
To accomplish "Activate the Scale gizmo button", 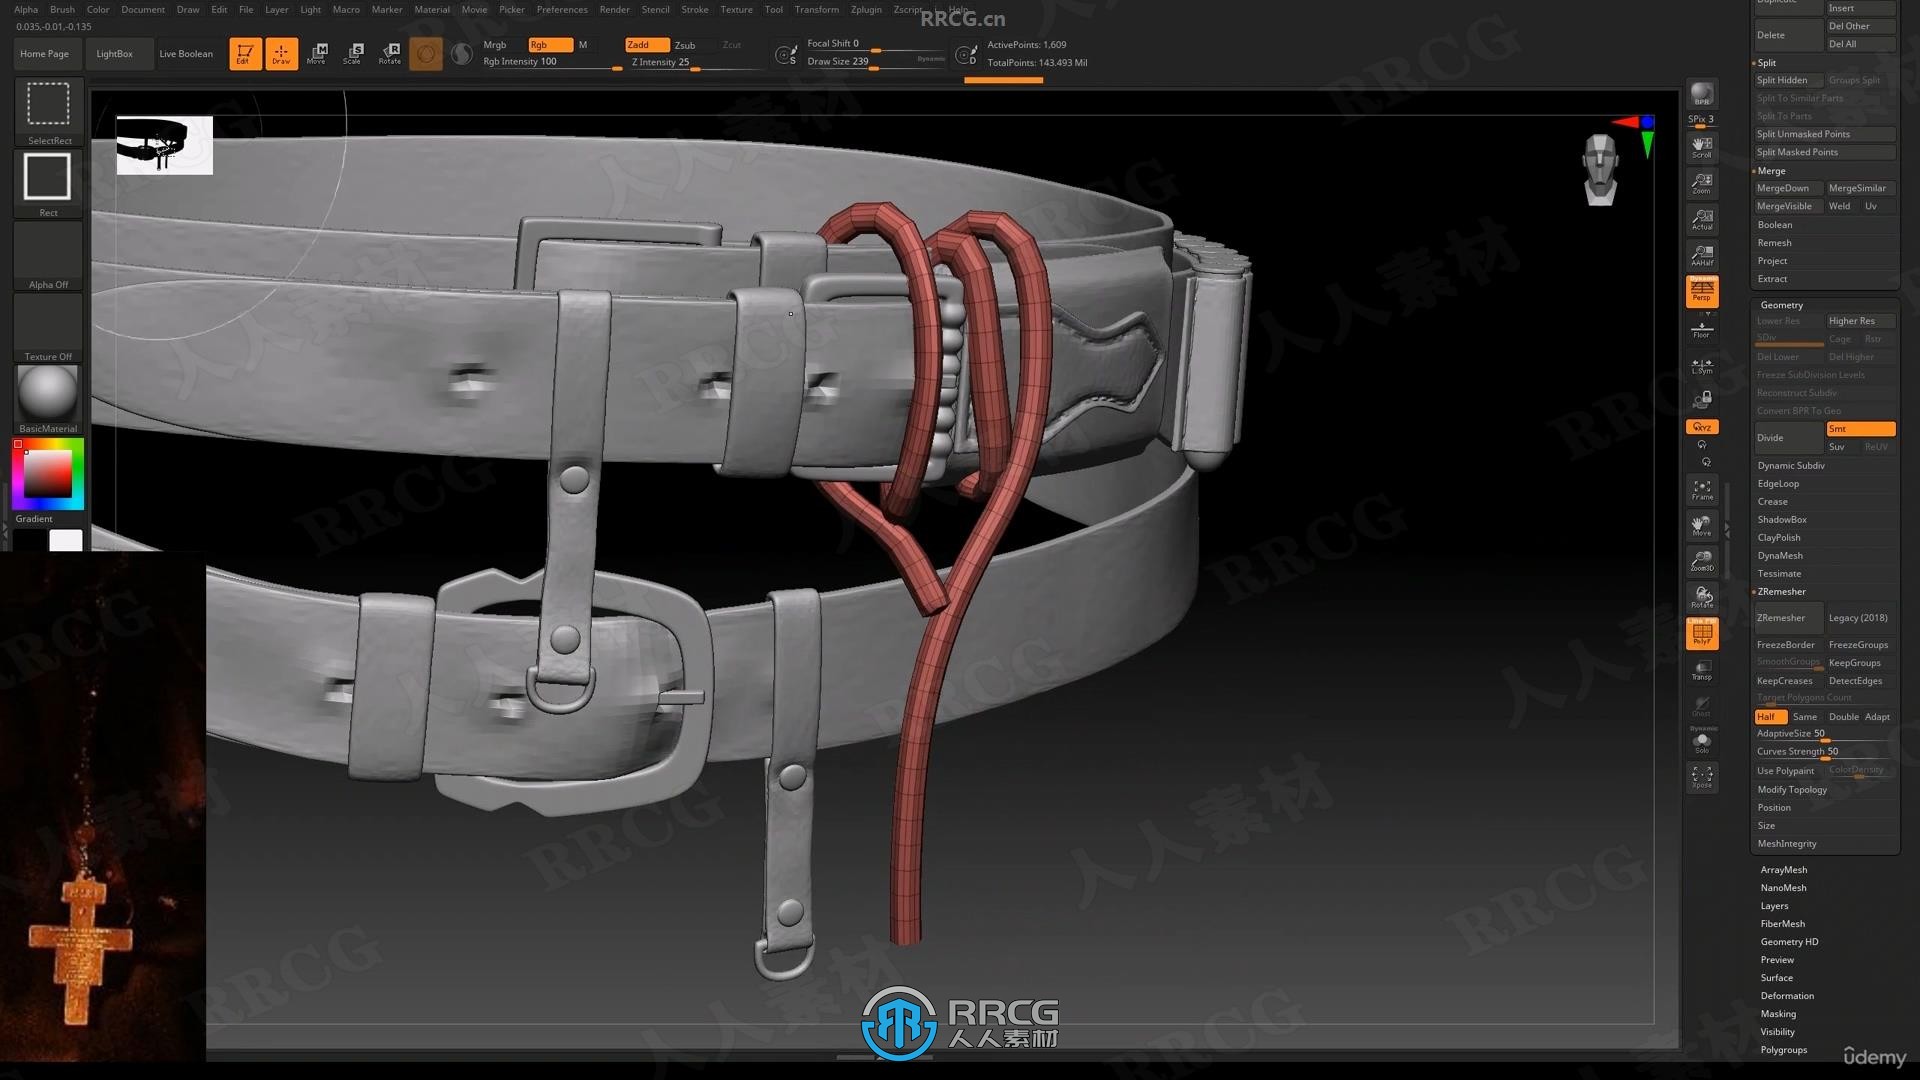I will pos(353,53).
